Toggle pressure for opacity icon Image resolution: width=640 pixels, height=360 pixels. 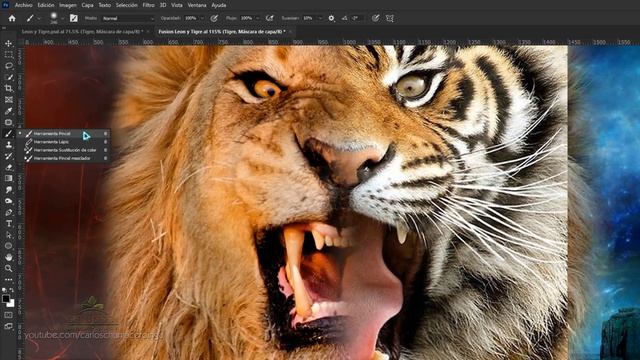(x=214, y=18)
